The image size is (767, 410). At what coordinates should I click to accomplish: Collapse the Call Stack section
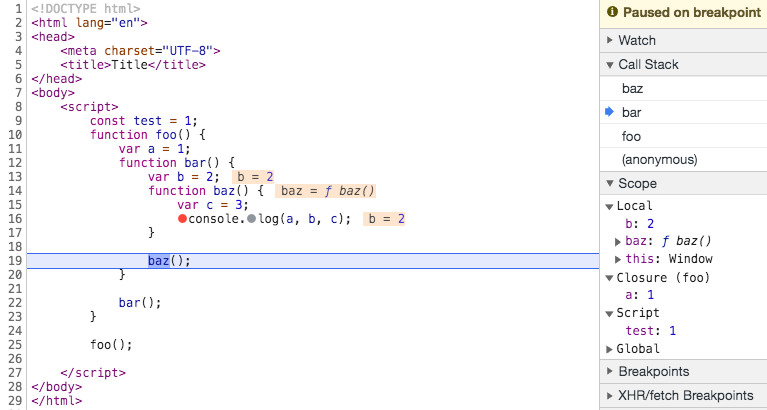tap(609, 64)
